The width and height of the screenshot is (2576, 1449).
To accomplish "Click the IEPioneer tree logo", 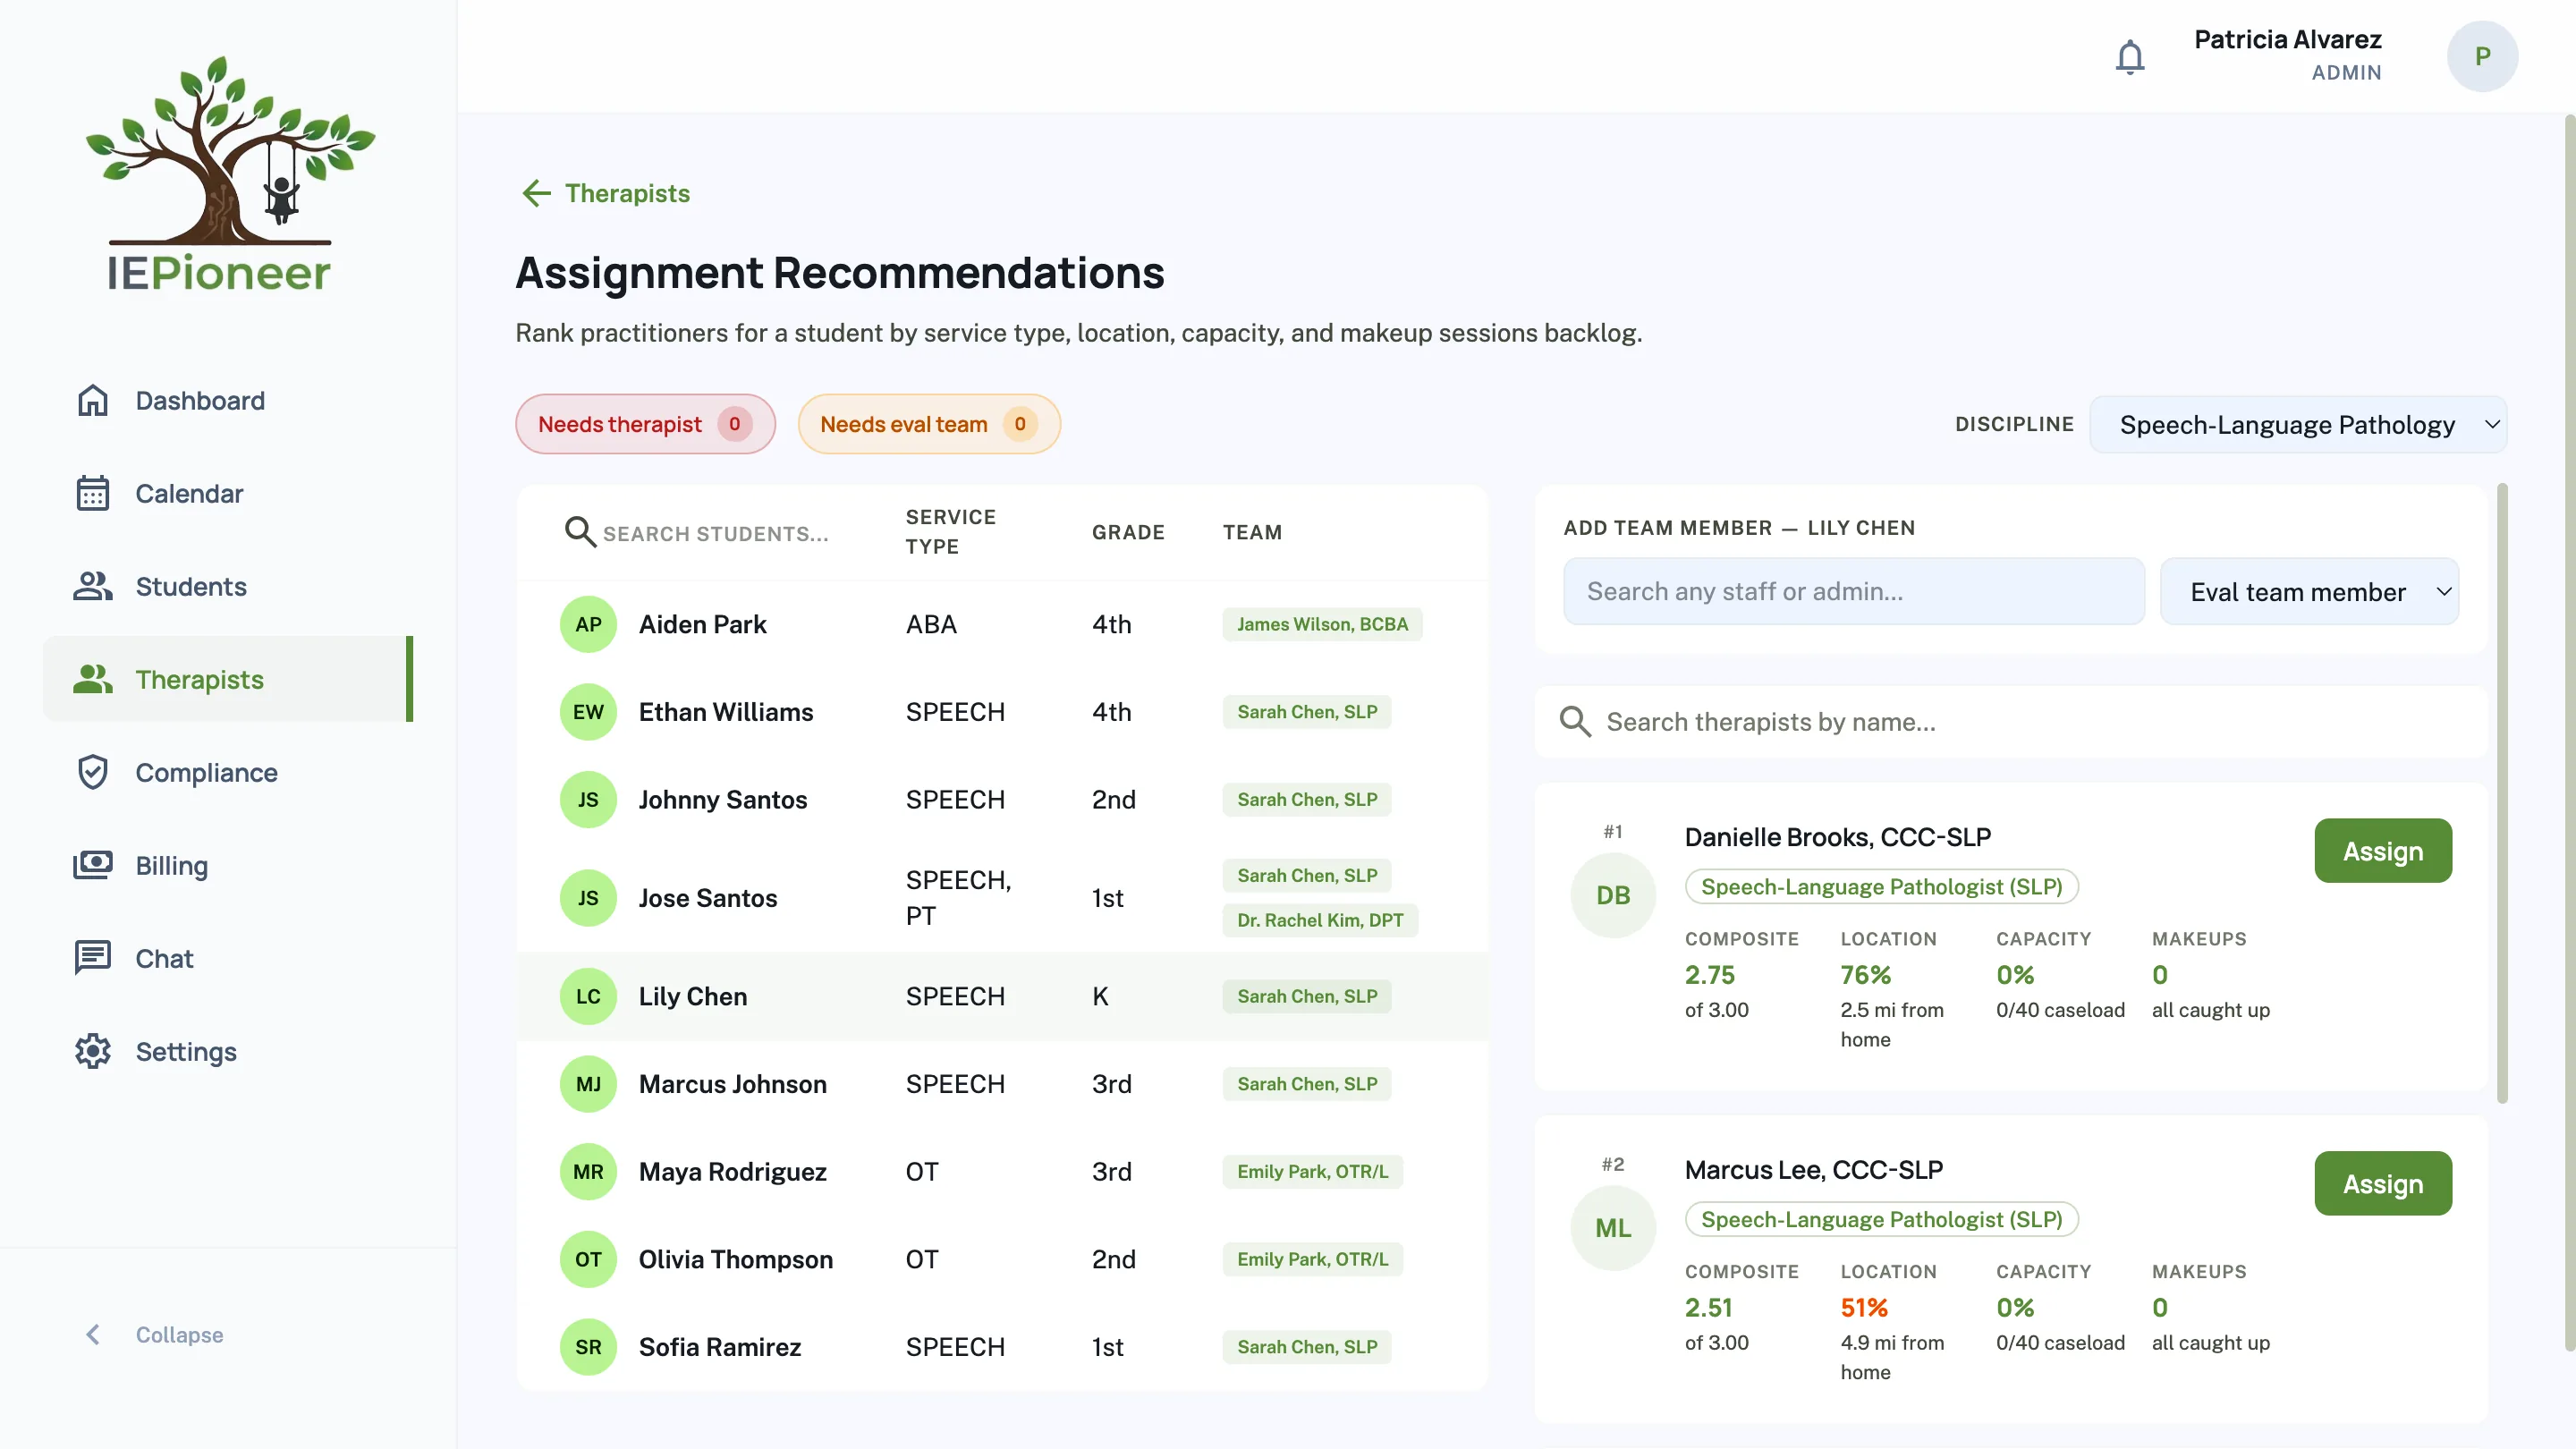I will coord(229,173).
